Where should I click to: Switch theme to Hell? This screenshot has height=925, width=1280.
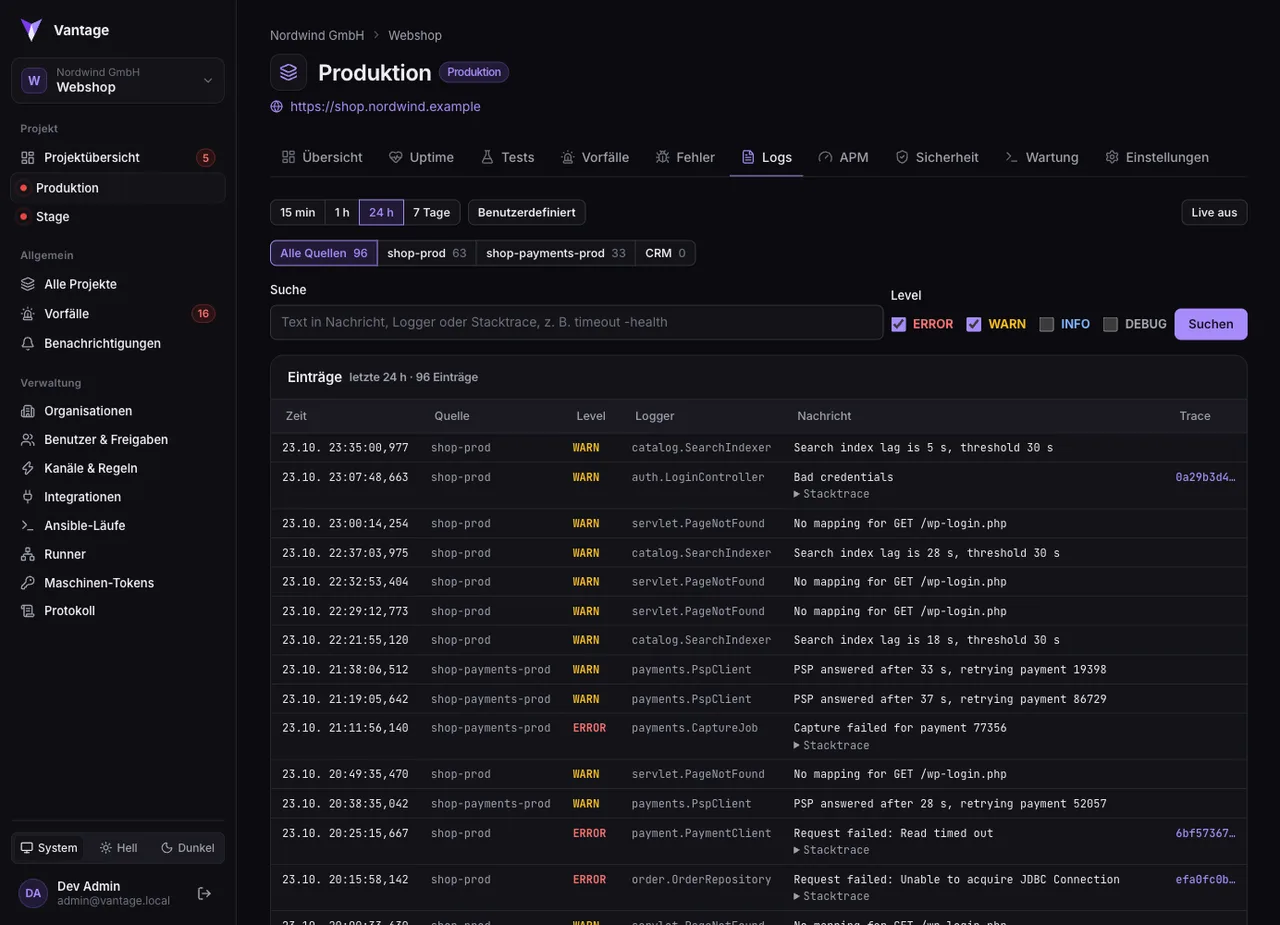tap(119, 848)
